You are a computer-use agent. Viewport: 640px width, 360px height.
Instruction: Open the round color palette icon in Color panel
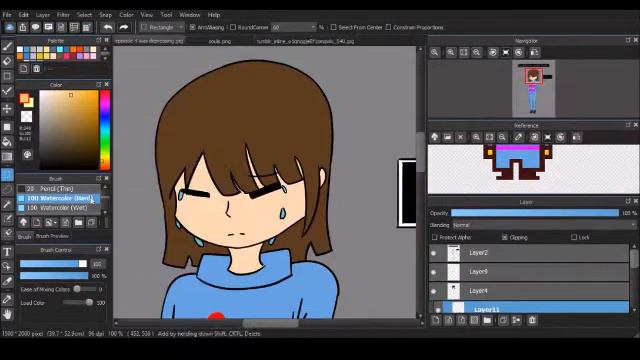point(27,155)
